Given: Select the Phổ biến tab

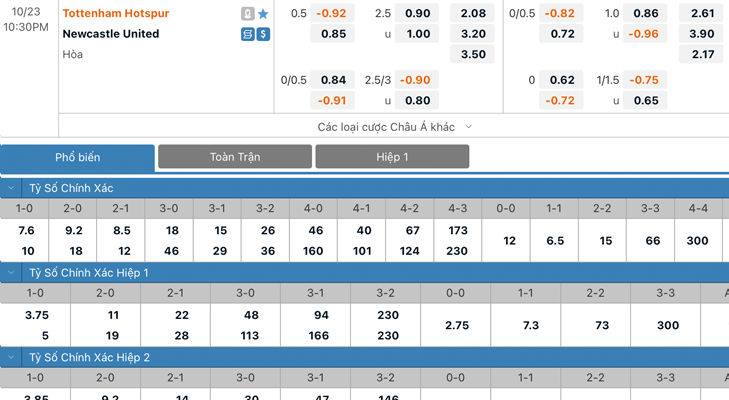Looking at the screenshot, I should click(77, 158).
